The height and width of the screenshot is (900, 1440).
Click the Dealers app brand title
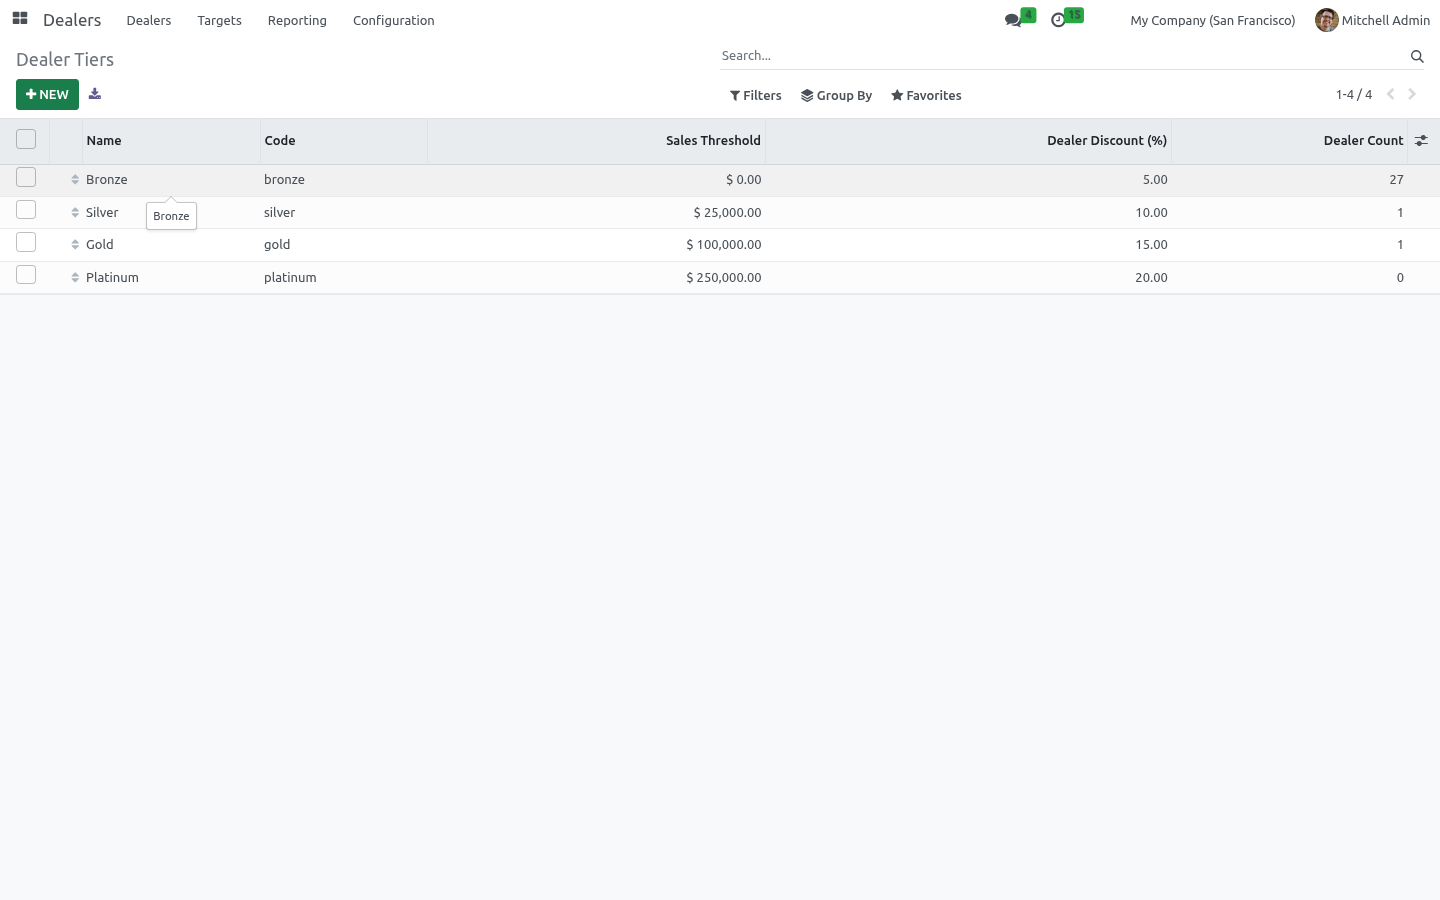[72, 20]
